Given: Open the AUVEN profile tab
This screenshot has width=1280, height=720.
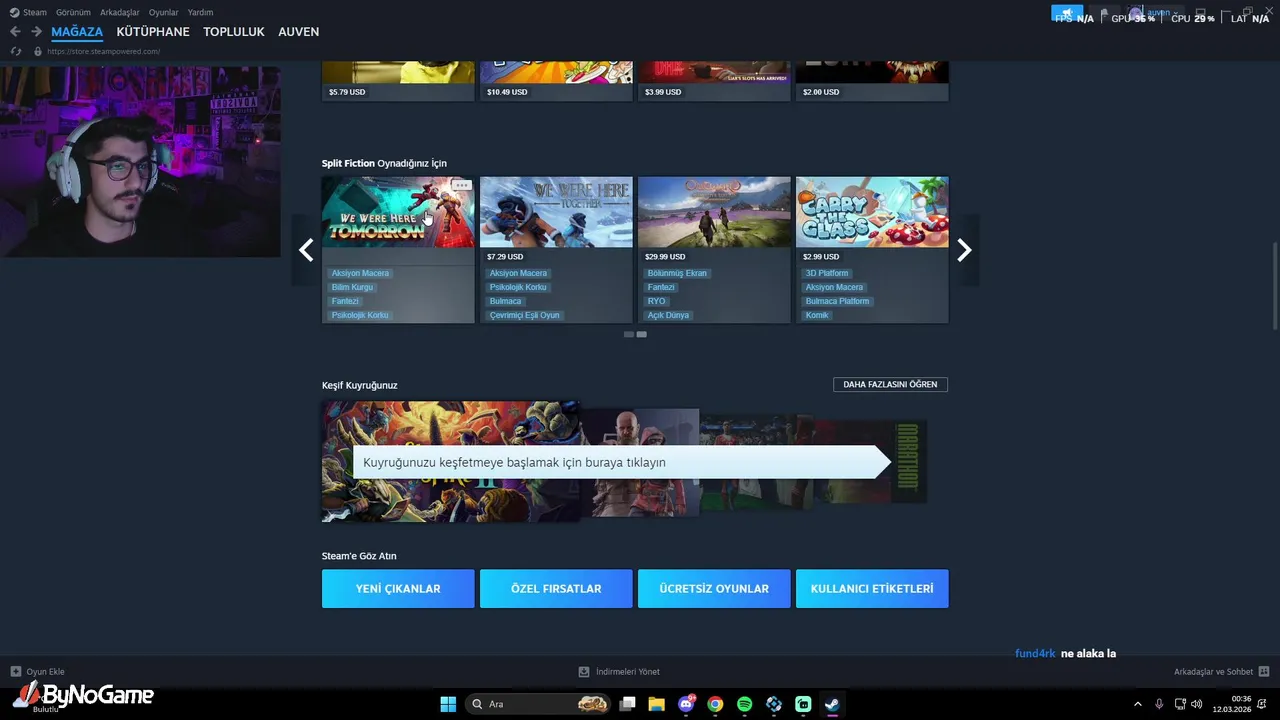Looking at the screenshot, I should tap(299, 32).
